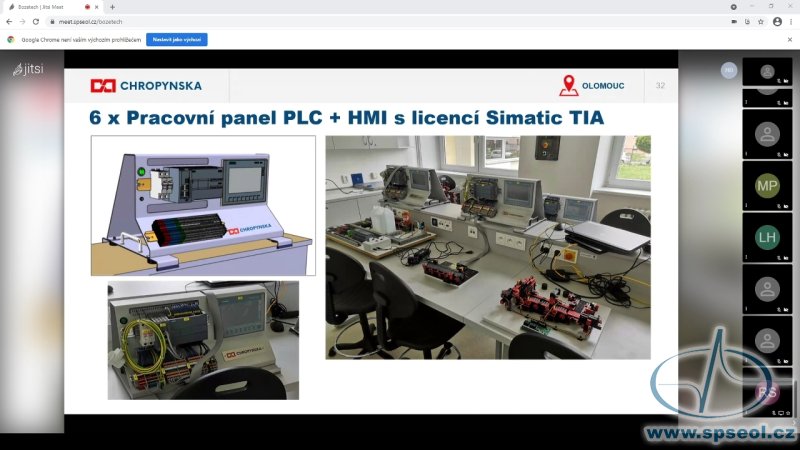Focus the meet.spseol.cz address bar
Image resolution: width=800 pixels, height=450 pixels.
388,22
